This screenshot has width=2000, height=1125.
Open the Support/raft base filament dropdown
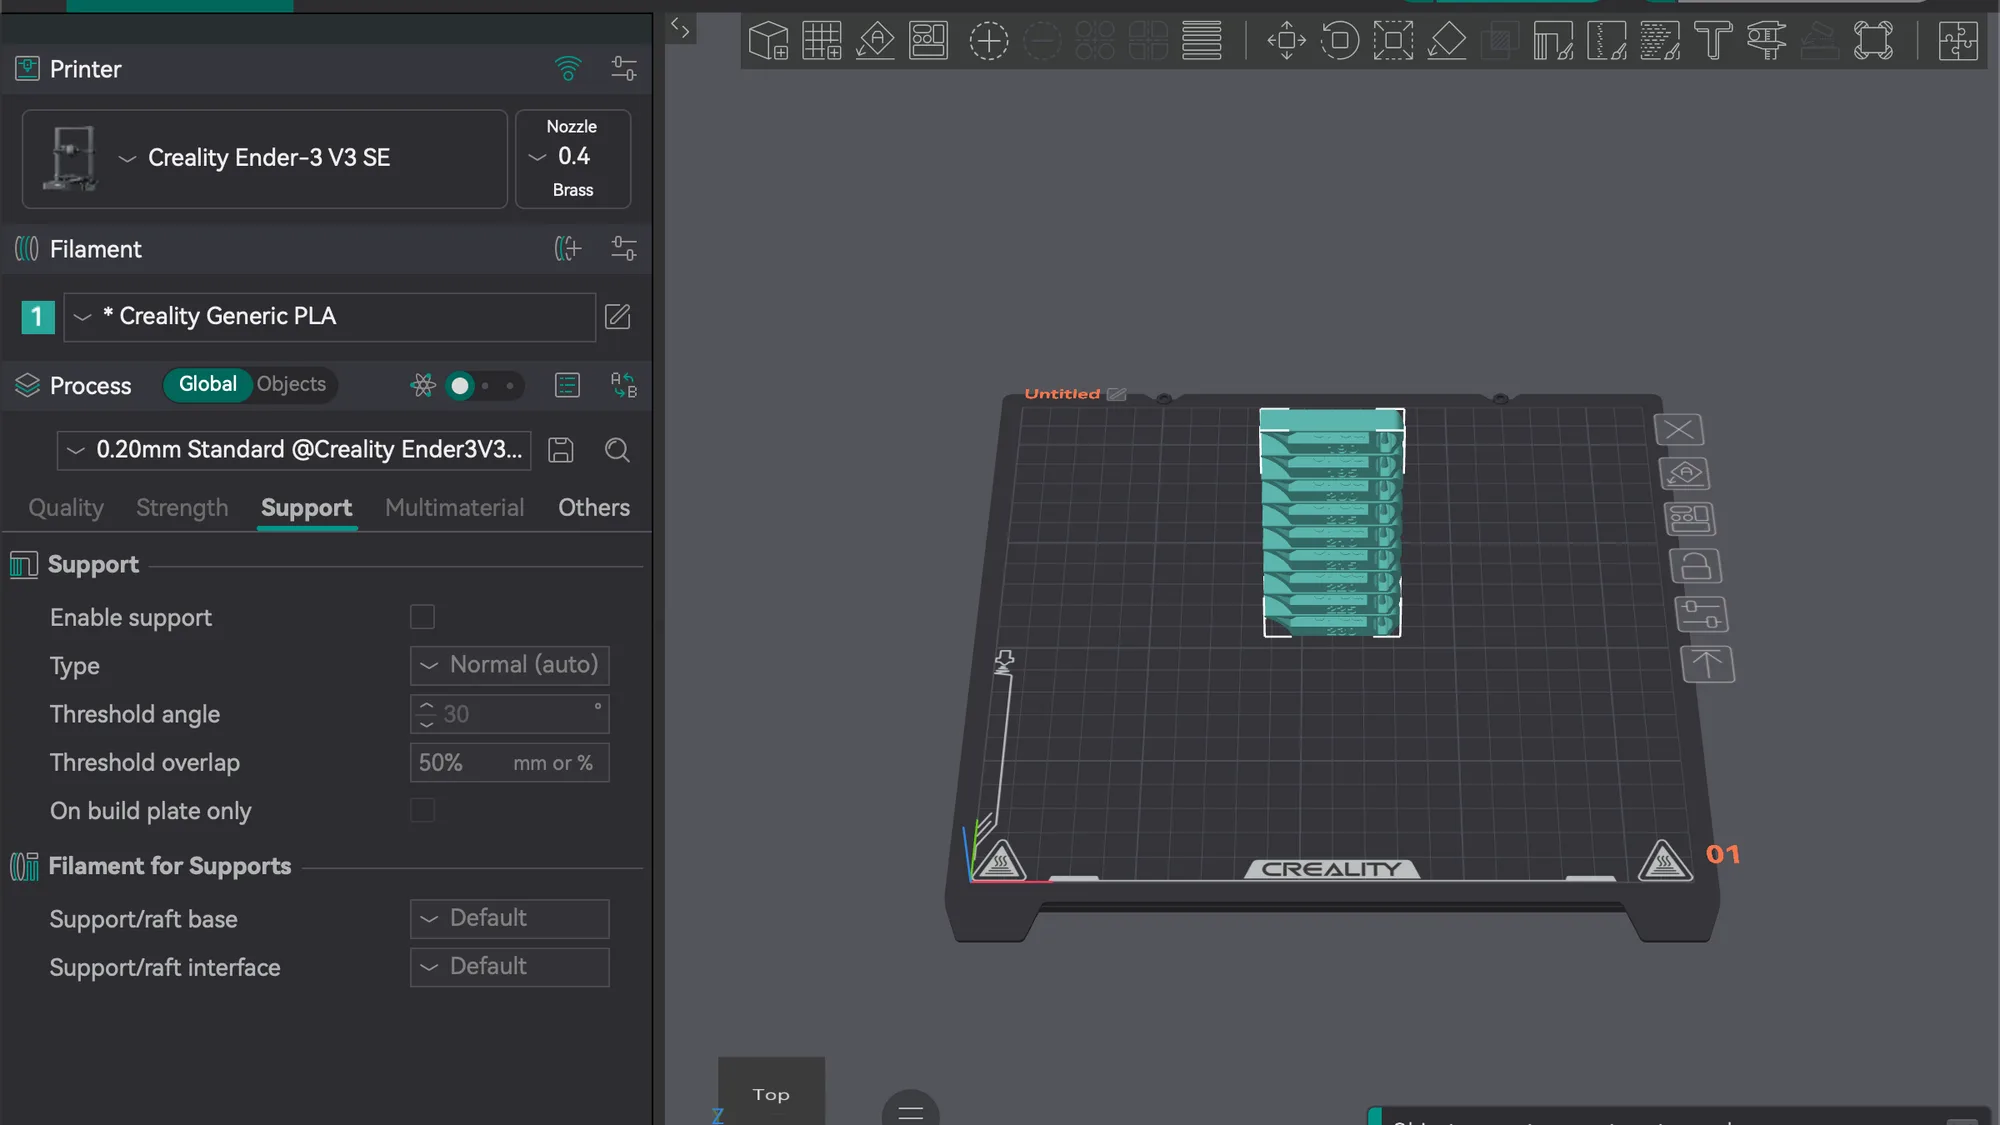click(510, 918)
